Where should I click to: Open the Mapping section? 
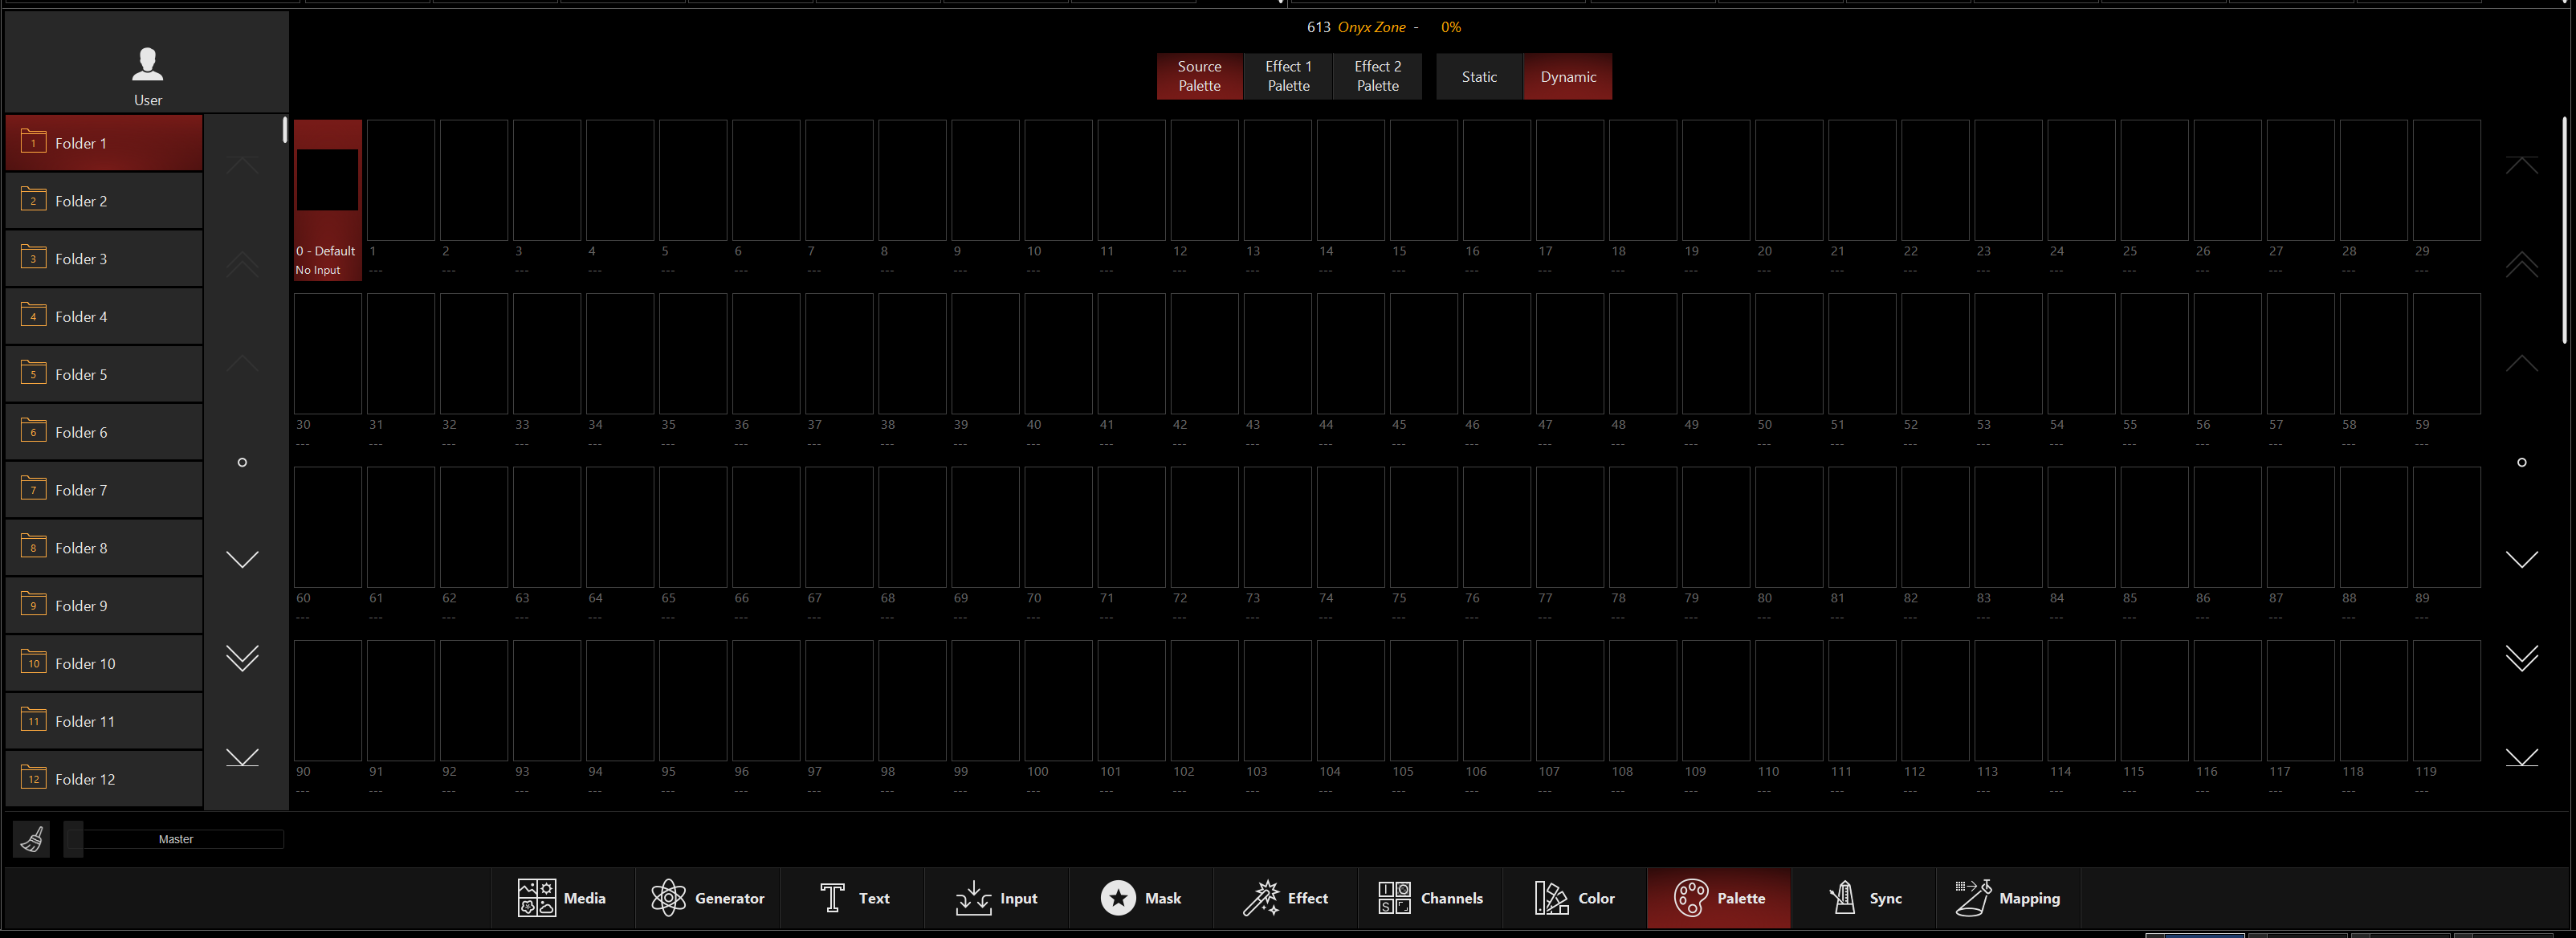point(2008,898)
